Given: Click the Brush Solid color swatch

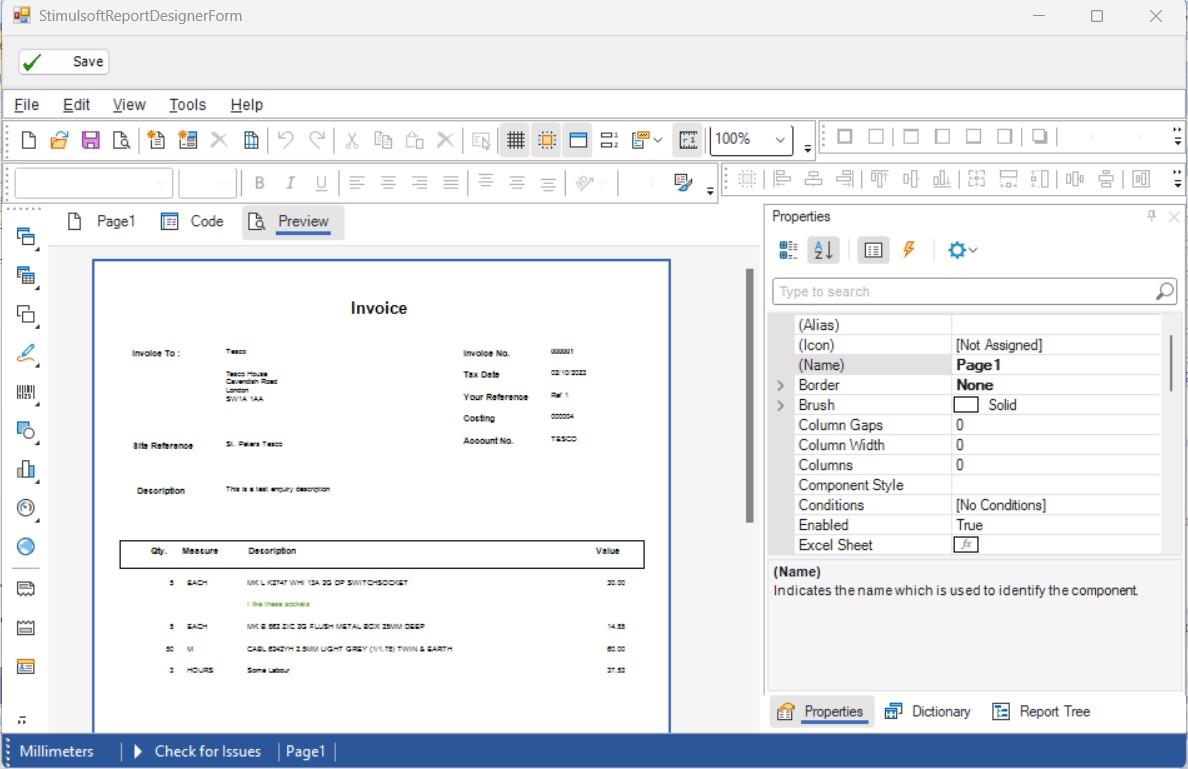Looking at the screenshot, I should [966, 405].
